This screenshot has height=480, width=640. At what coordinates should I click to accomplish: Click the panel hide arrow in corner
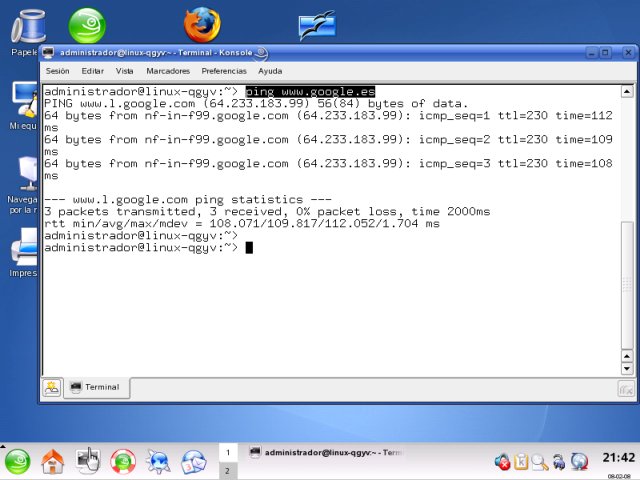point(2,445)
